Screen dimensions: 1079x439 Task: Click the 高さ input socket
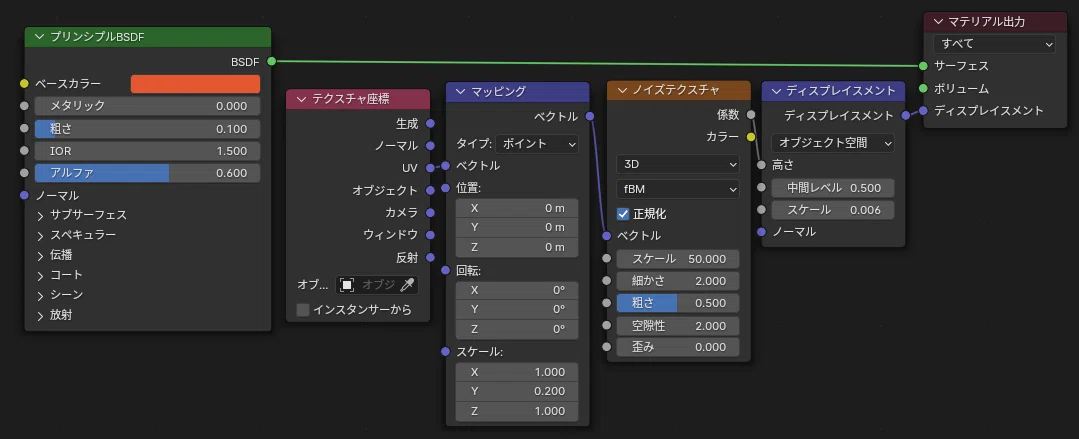coord(761,165)
